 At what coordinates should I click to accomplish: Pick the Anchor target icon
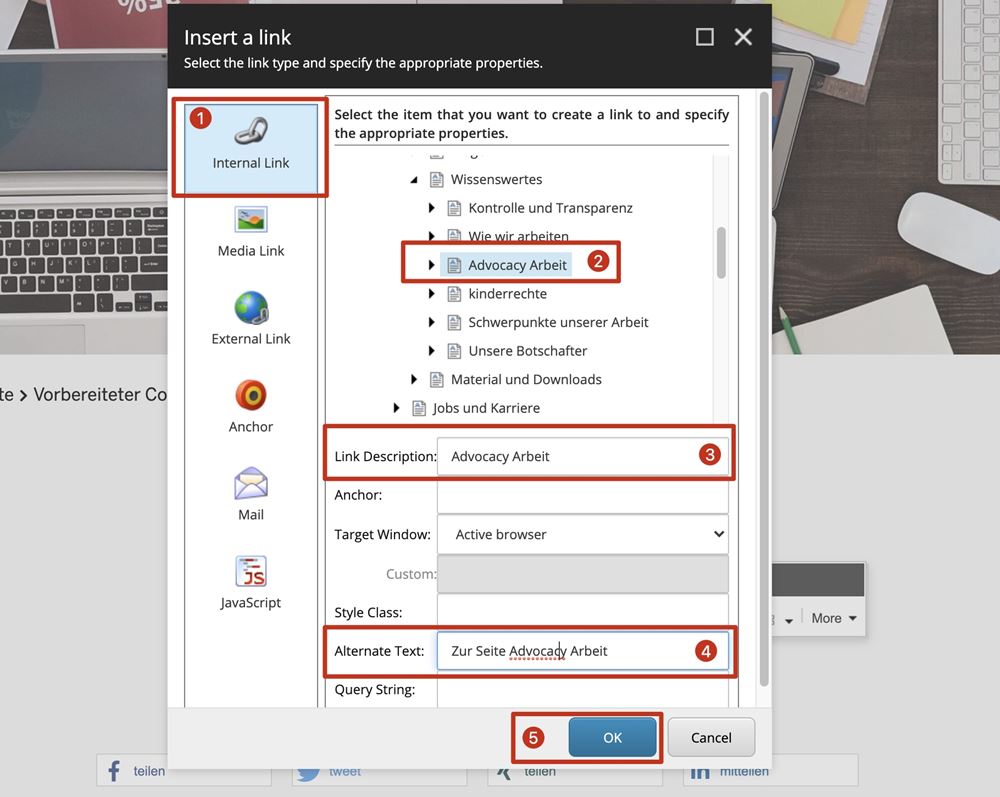coord(251,395)
